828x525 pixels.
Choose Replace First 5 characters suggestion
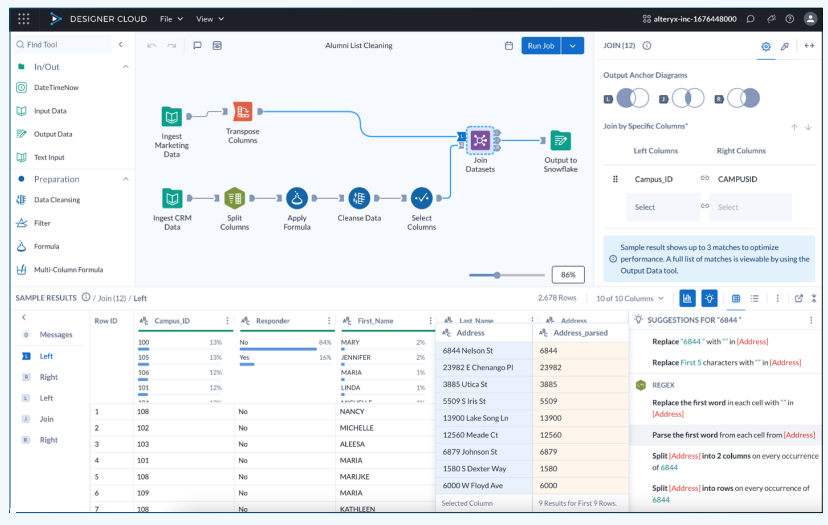[726, 362]
